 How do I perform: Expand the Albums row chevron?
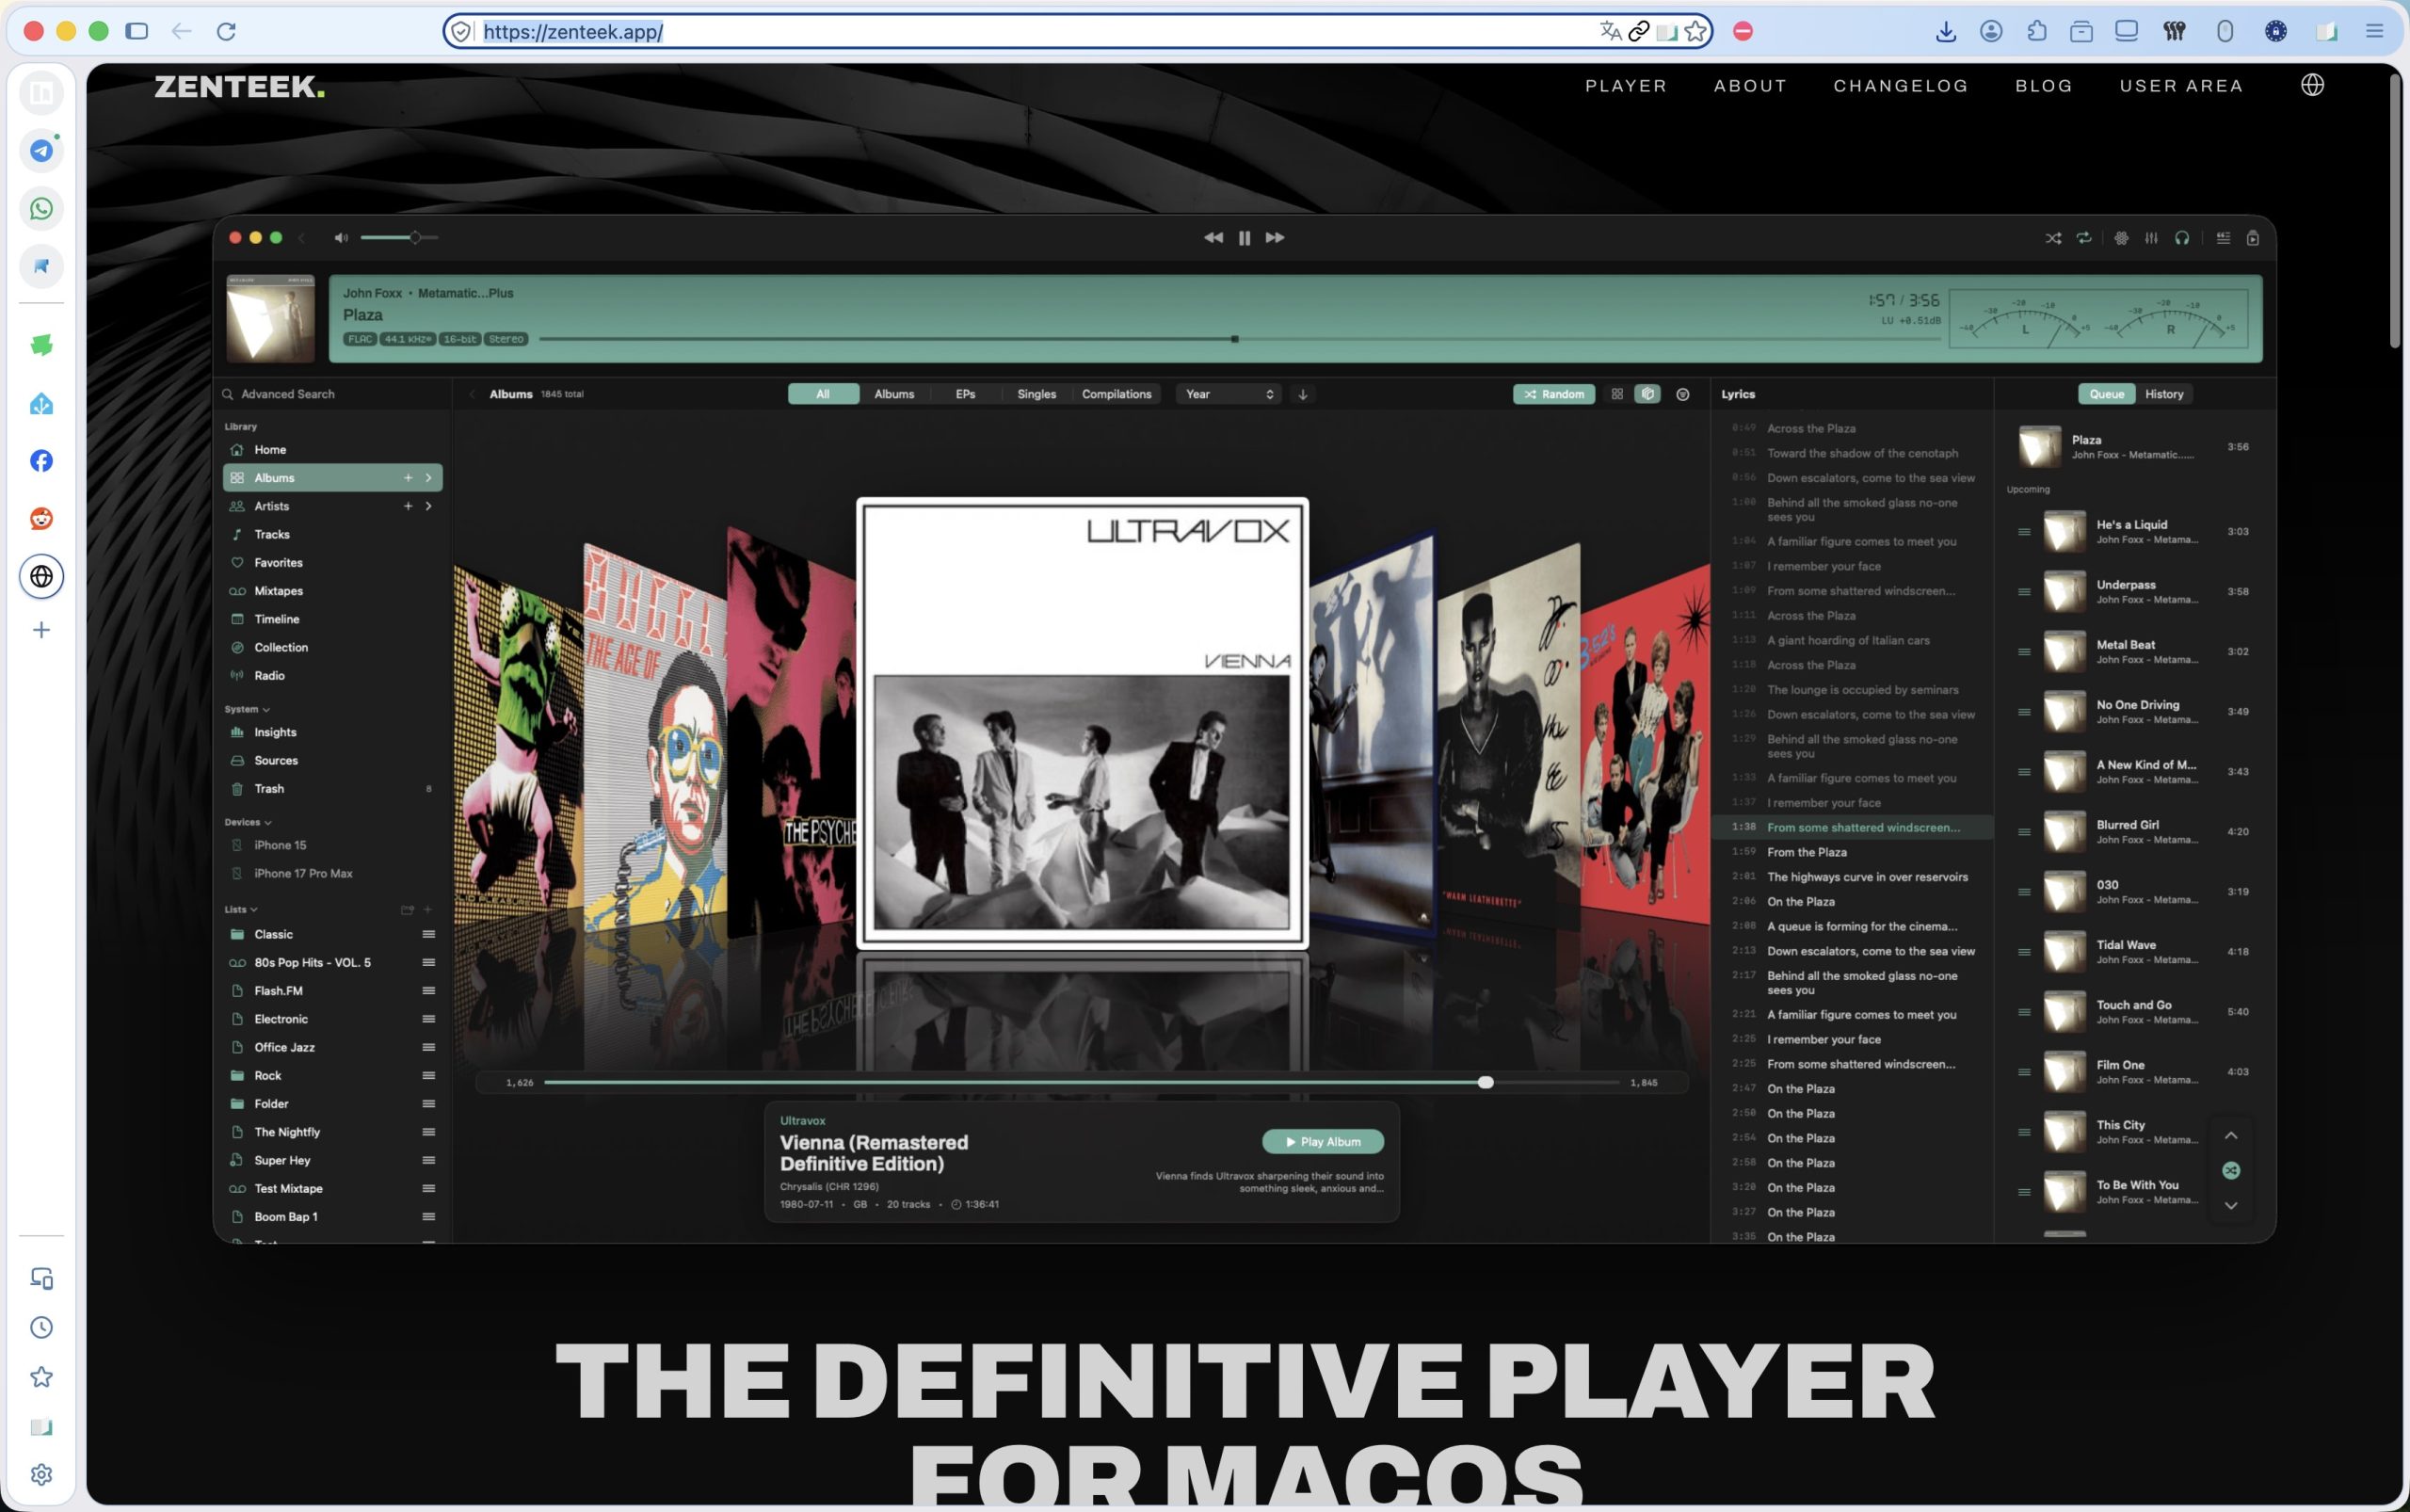(429, 478)
